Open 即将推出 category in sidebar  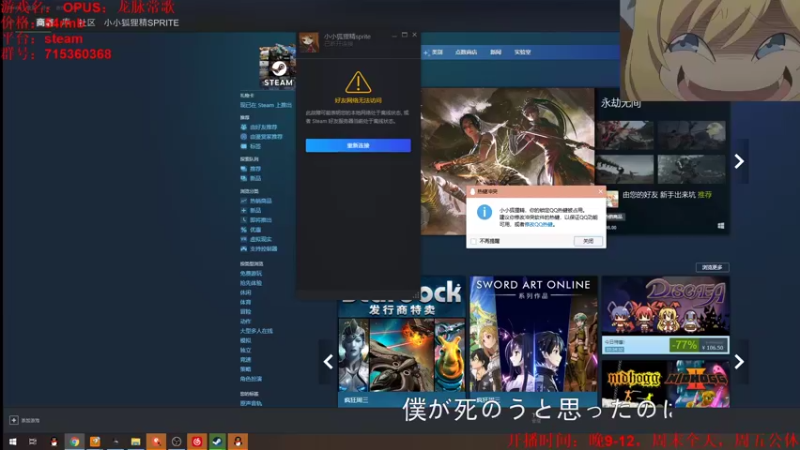(261, 220)
